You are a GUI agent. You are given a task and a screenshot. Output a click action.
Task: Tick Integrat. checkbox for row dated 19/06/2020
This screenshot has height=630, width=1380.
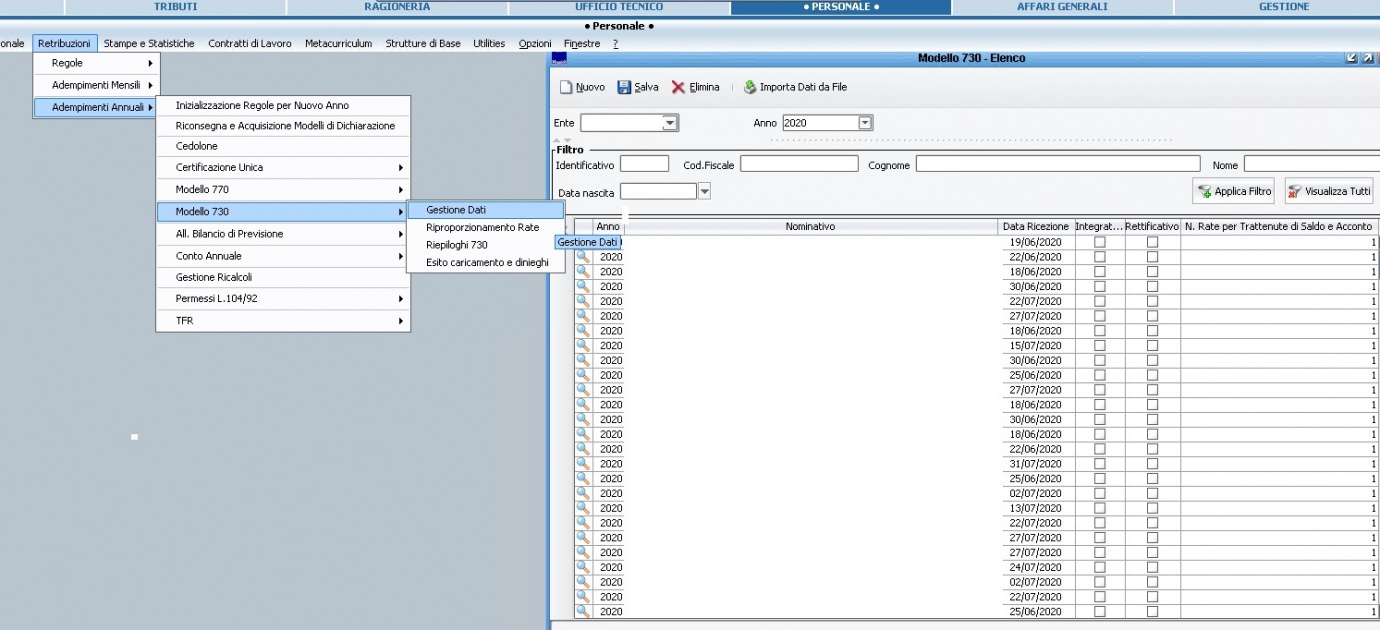(x=1100, y=242)
